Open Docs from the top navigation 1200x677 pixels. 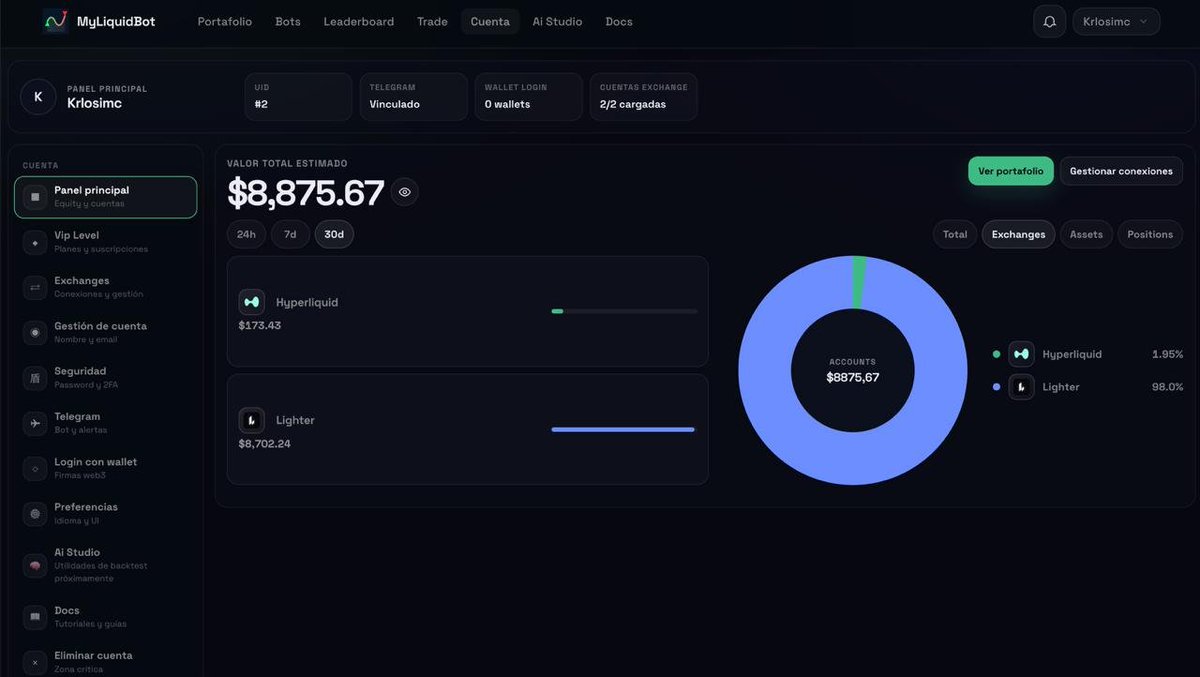tap(619, 21)
